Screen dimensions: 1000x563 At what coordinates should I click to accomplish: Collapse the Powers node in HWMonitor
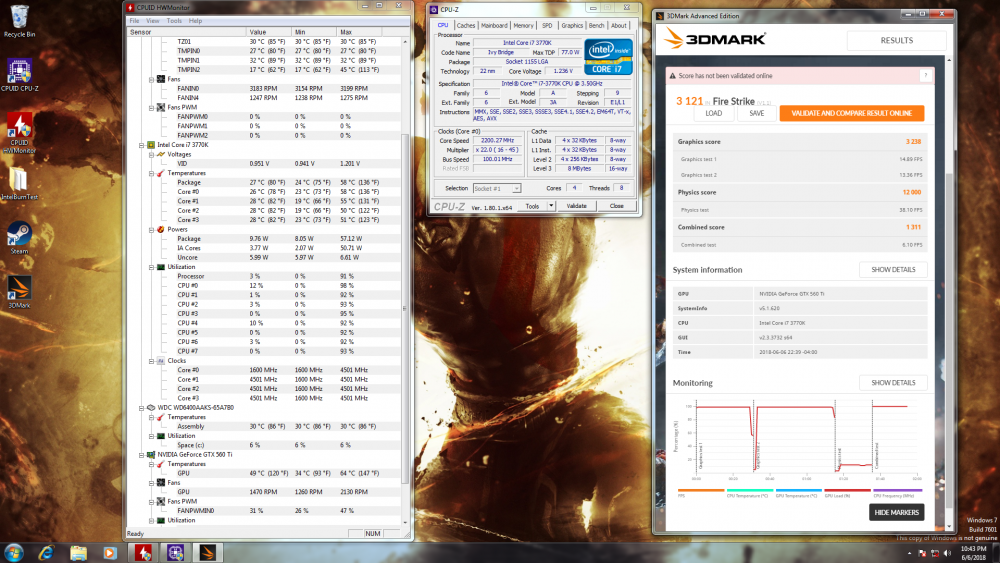[x=152, y=230]
